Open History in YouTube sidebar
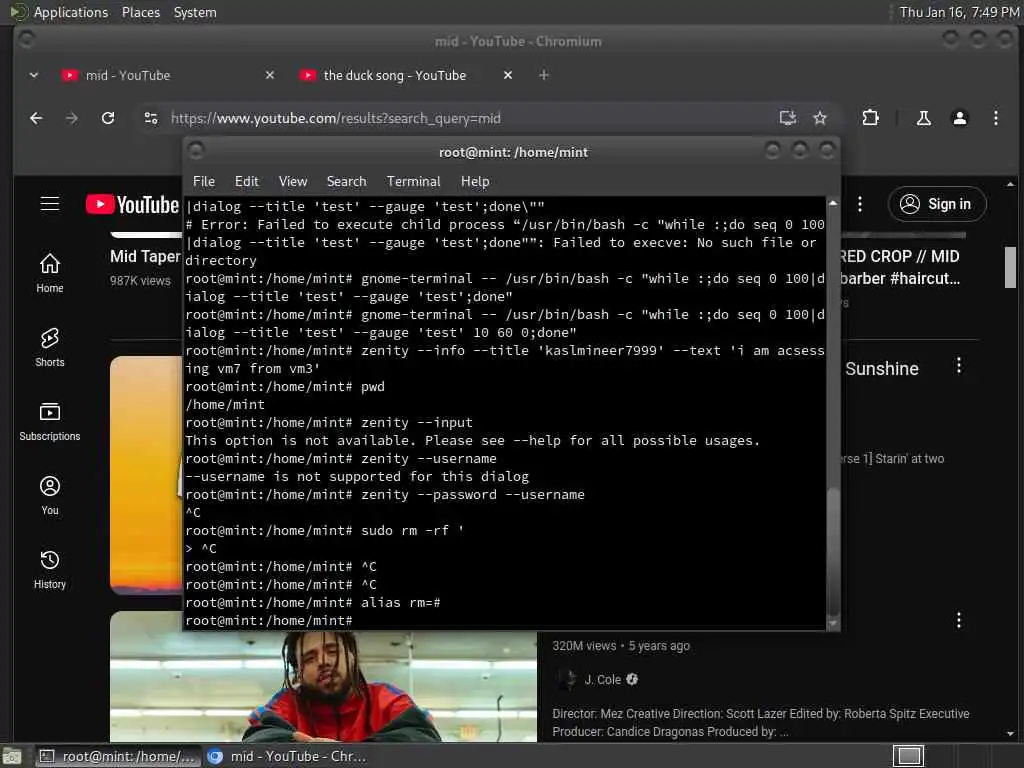The image size is (1024, 768). 50,569
